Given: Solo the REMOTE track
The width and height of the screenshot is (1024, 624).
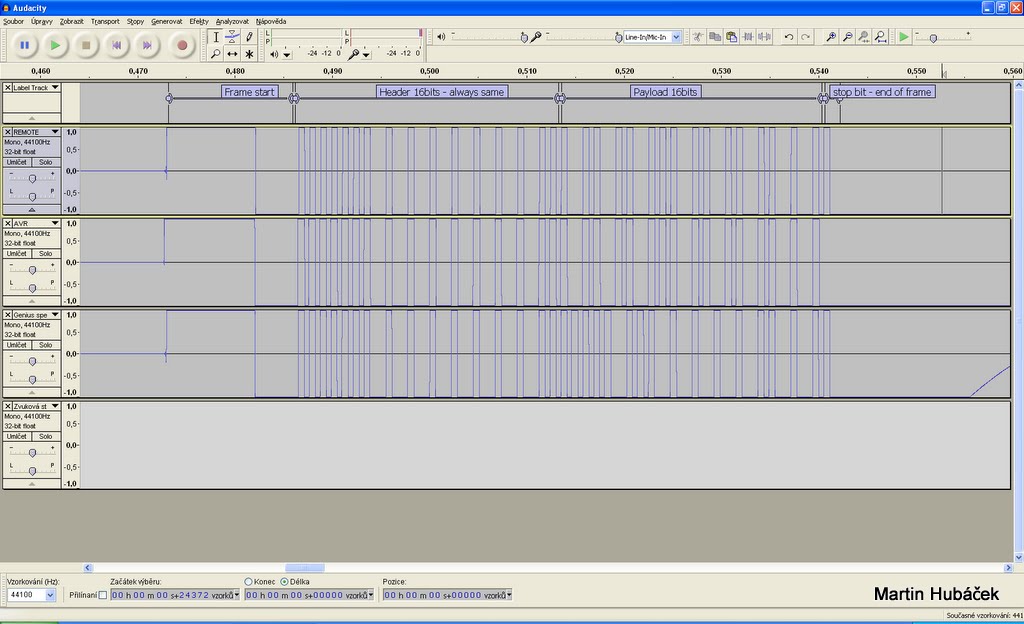Looking at the screenshot, I should click(46, 162).
